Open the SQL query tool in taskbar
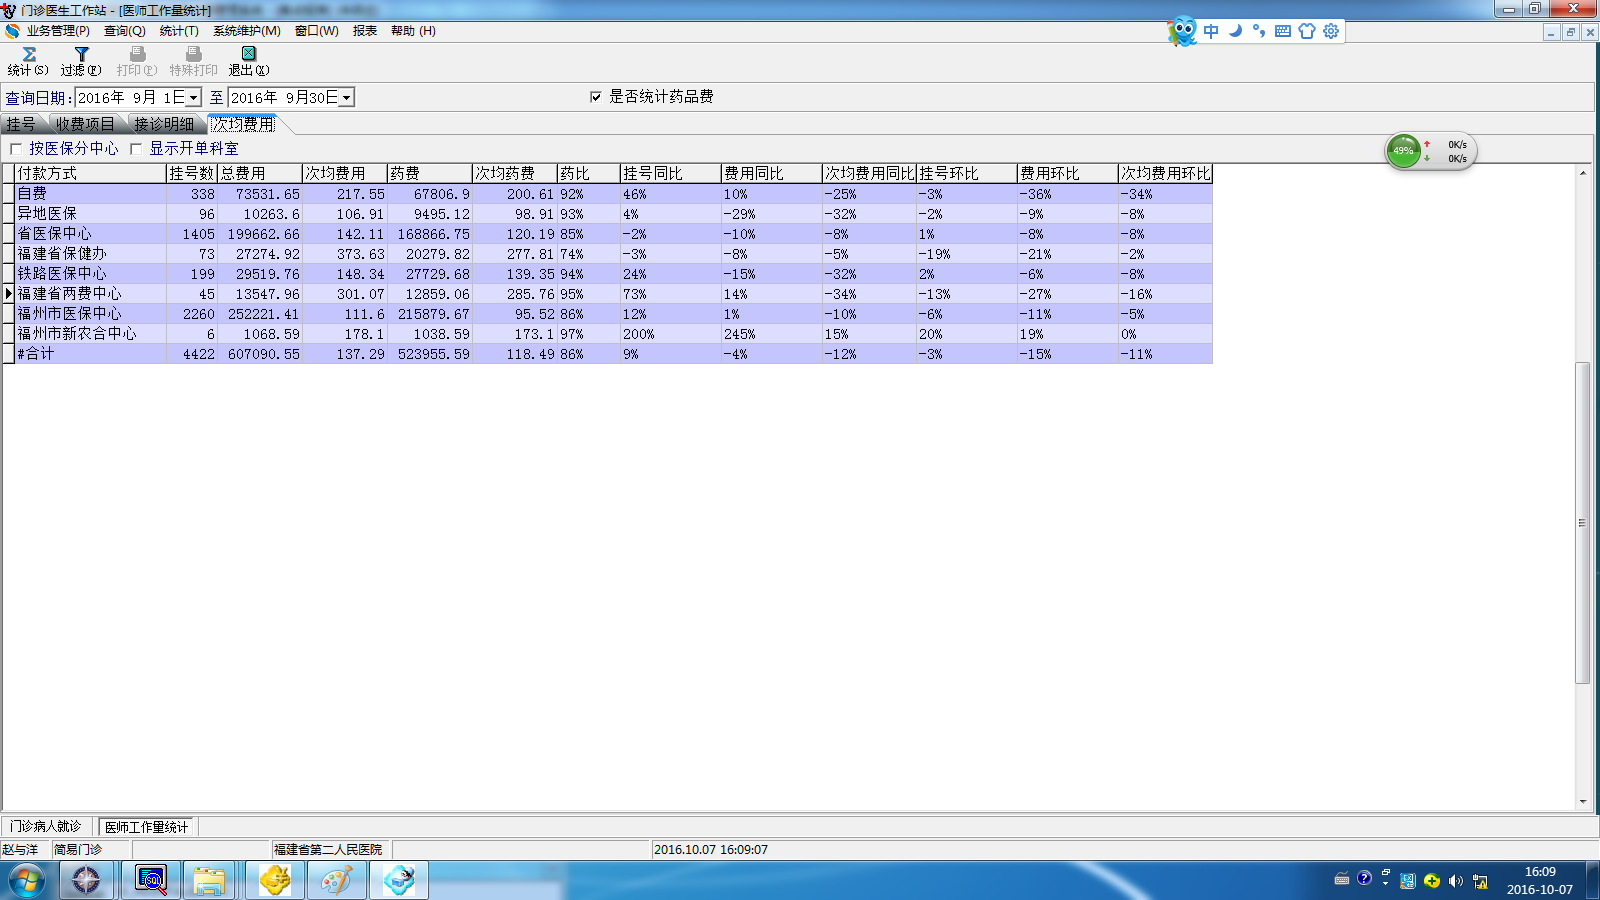The width and height of the screenshot is (1600, 900). click(150, 881)
